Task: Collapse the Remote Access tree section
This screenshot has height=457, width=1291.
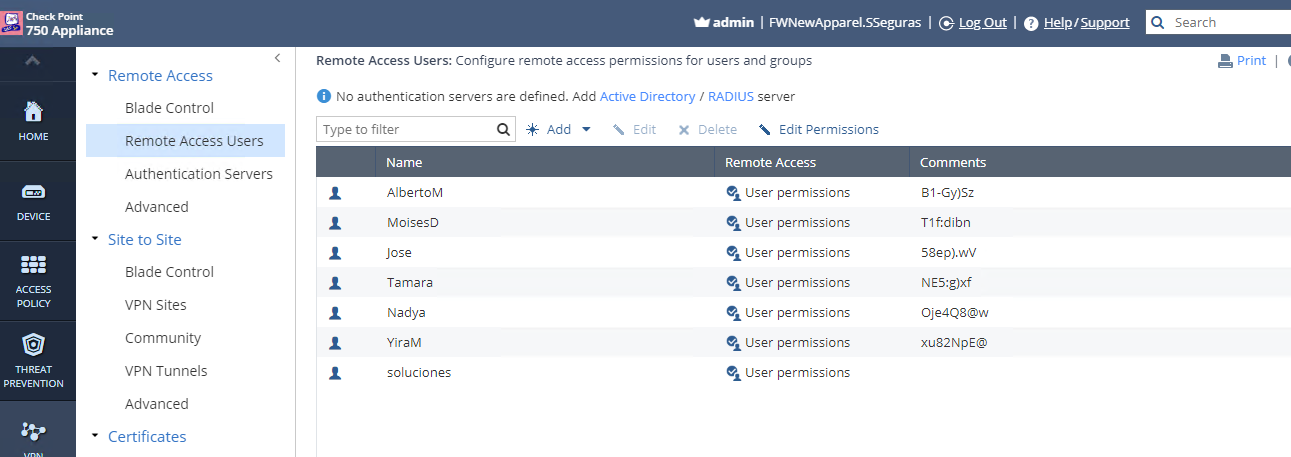Action: (x=96, y=75)
